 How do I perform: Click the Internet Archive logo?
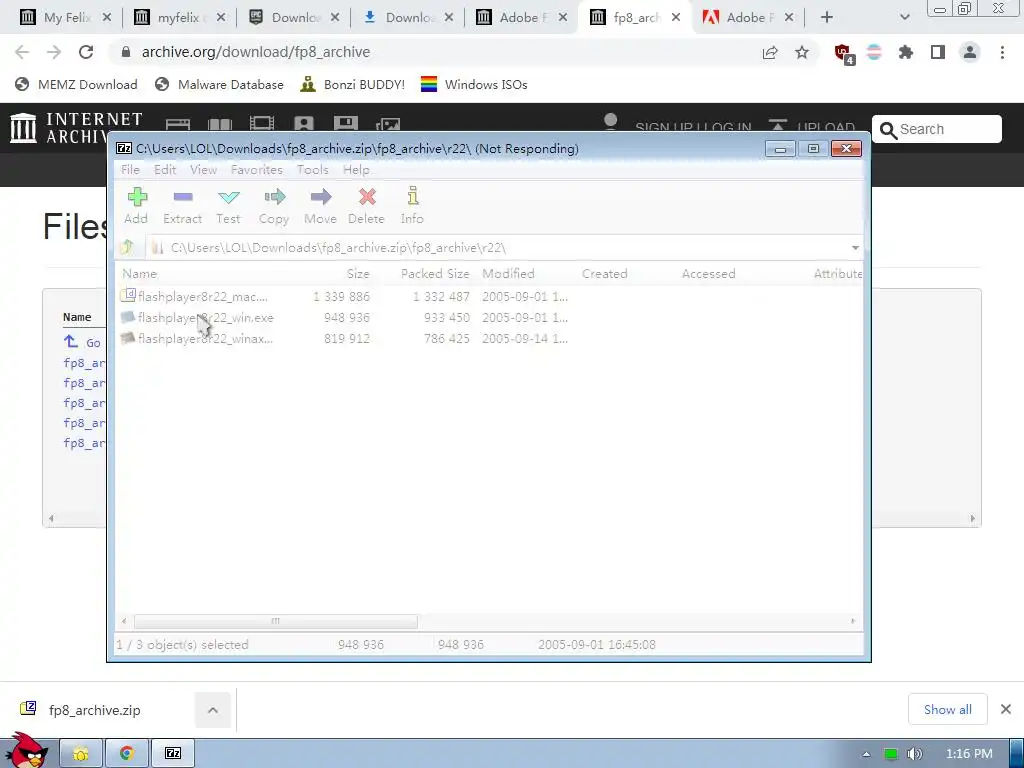[x=75, y=128]
